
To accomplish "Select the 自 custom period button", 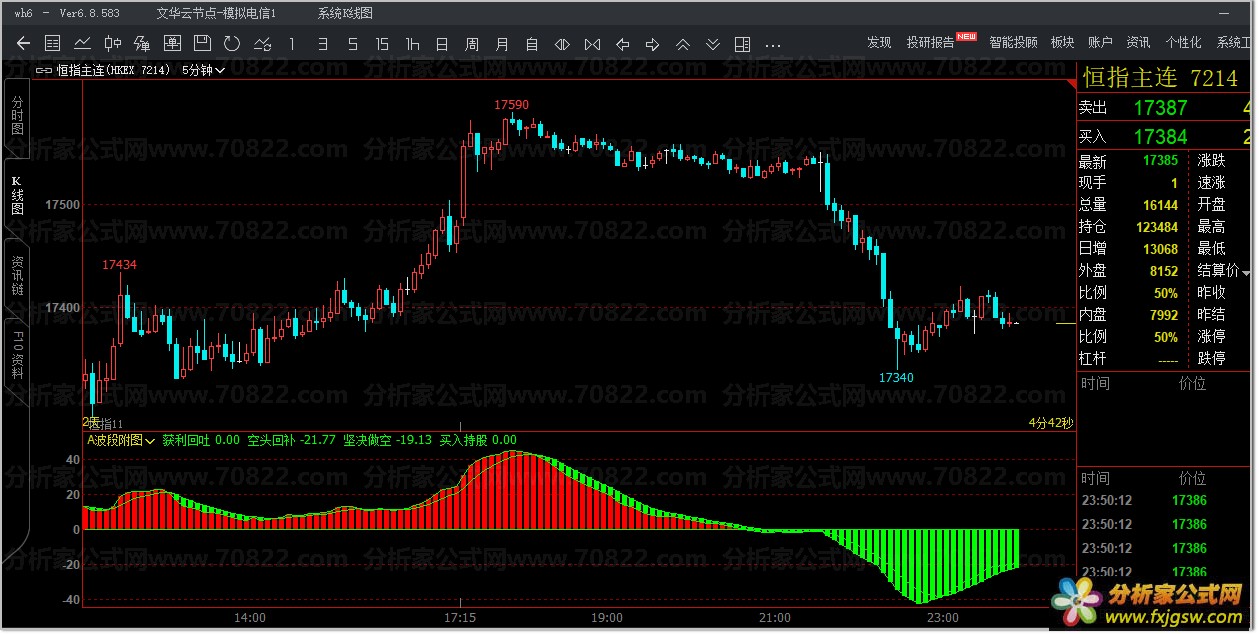I will (532, 44).
